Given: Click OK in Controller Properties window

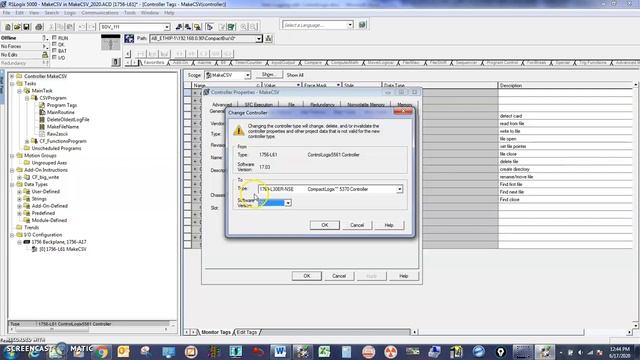Looking at the screenshot, I should click(x=307, y=276).
